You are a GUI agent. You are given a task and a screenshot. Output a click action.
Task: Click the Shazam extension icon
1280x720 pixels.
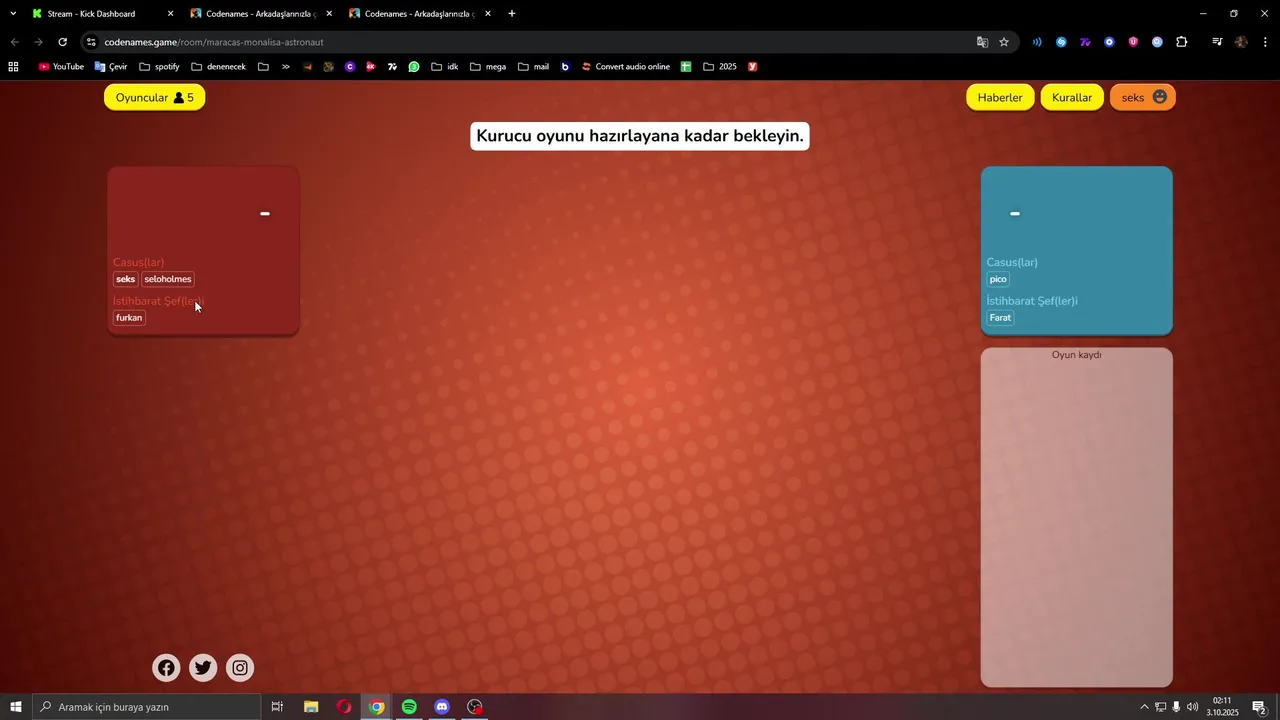[1061, 42]
